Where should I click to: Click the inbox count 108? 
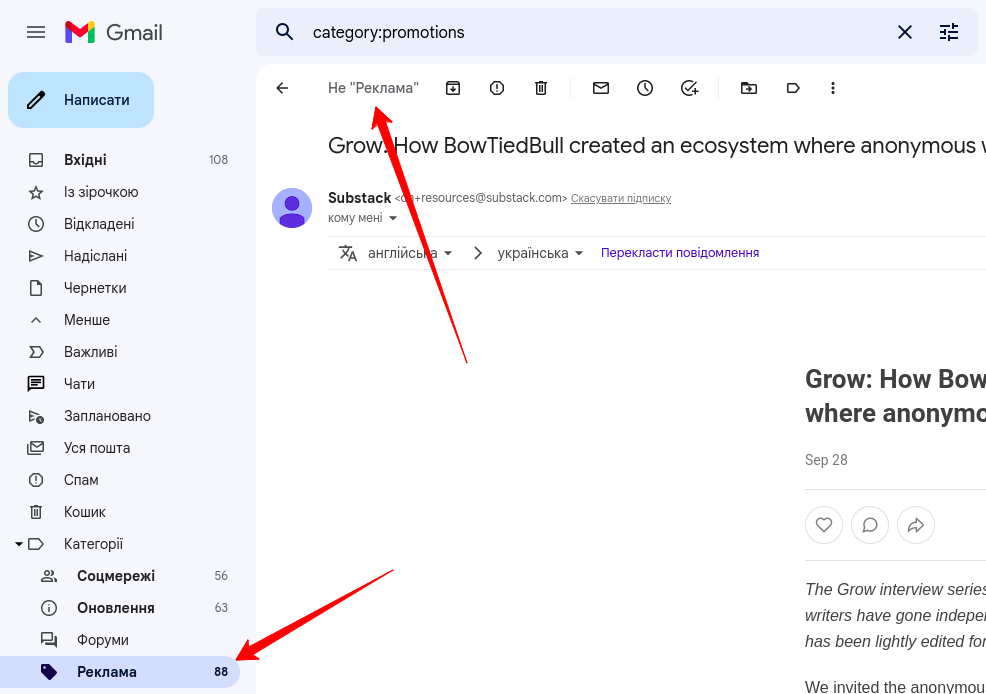point(218,160)
